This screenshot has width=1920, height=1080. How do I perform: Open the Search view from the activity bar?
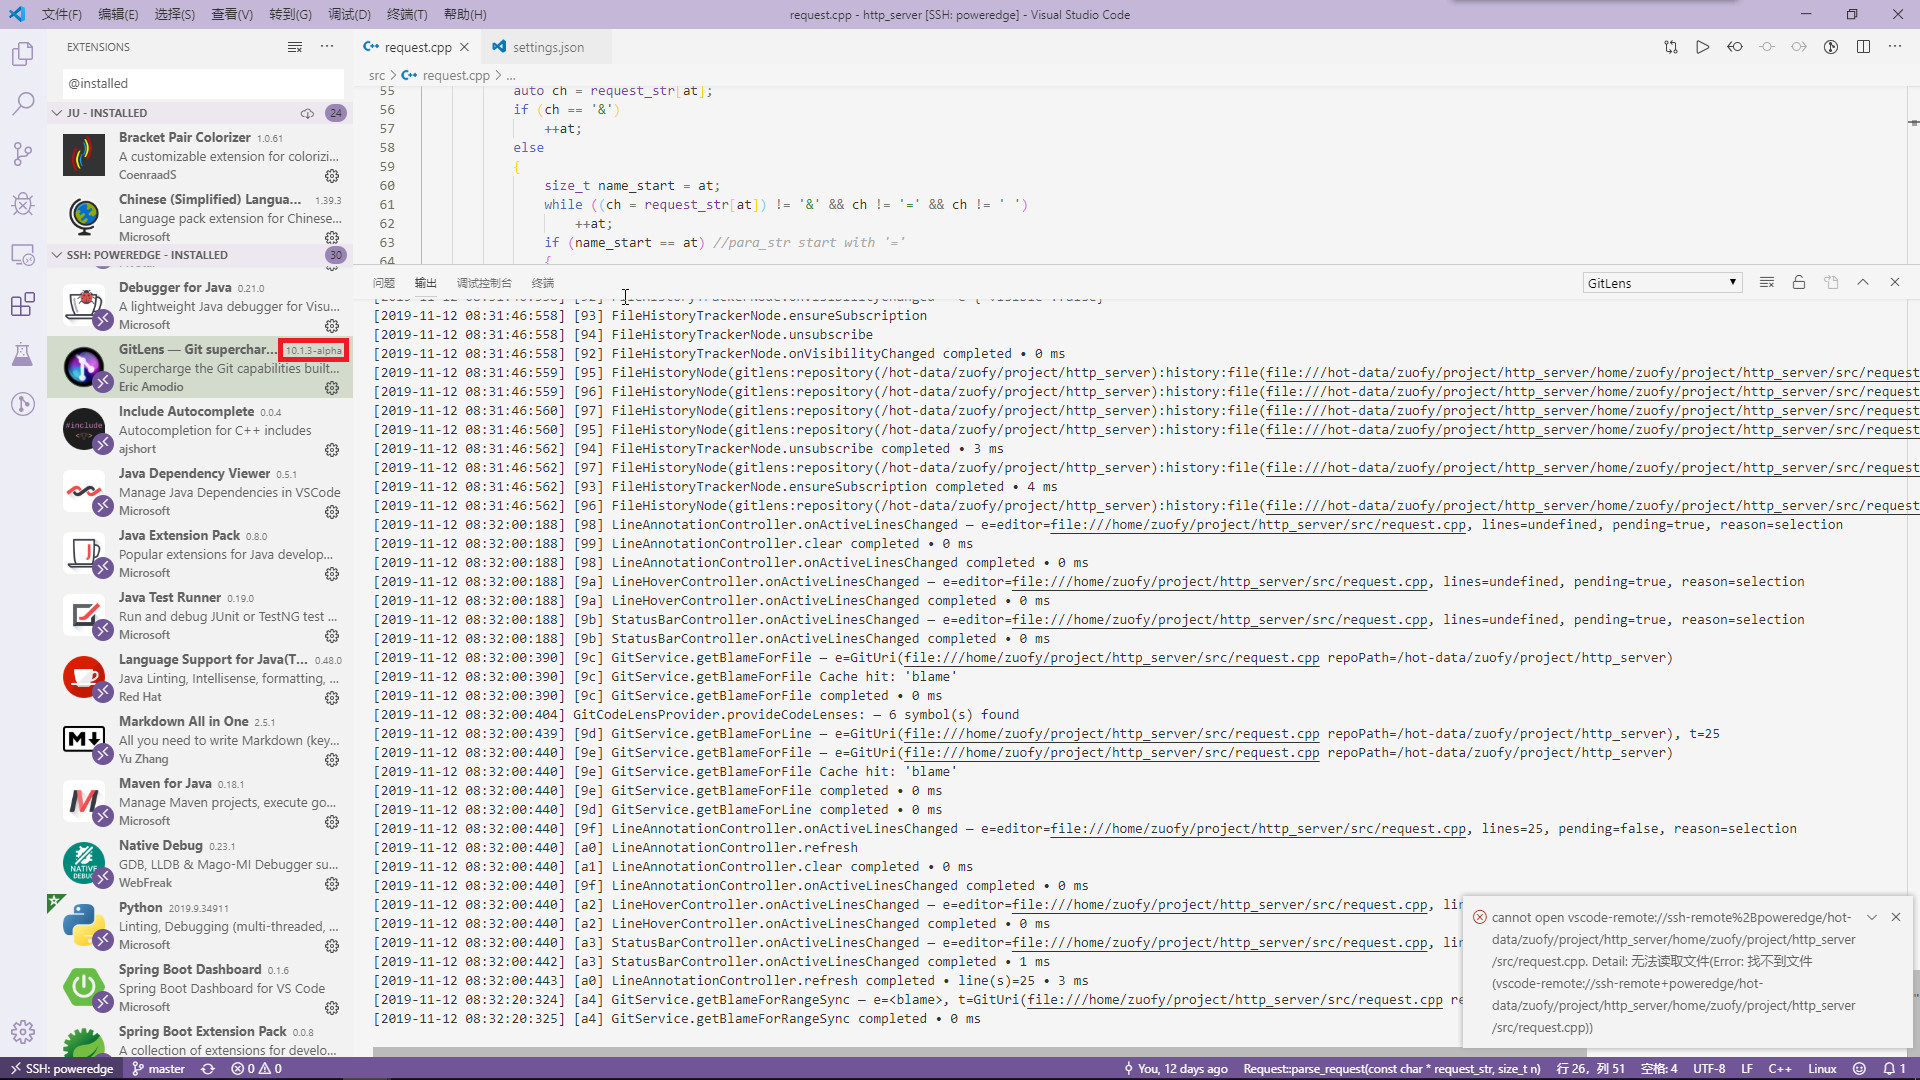coord(22,103)
